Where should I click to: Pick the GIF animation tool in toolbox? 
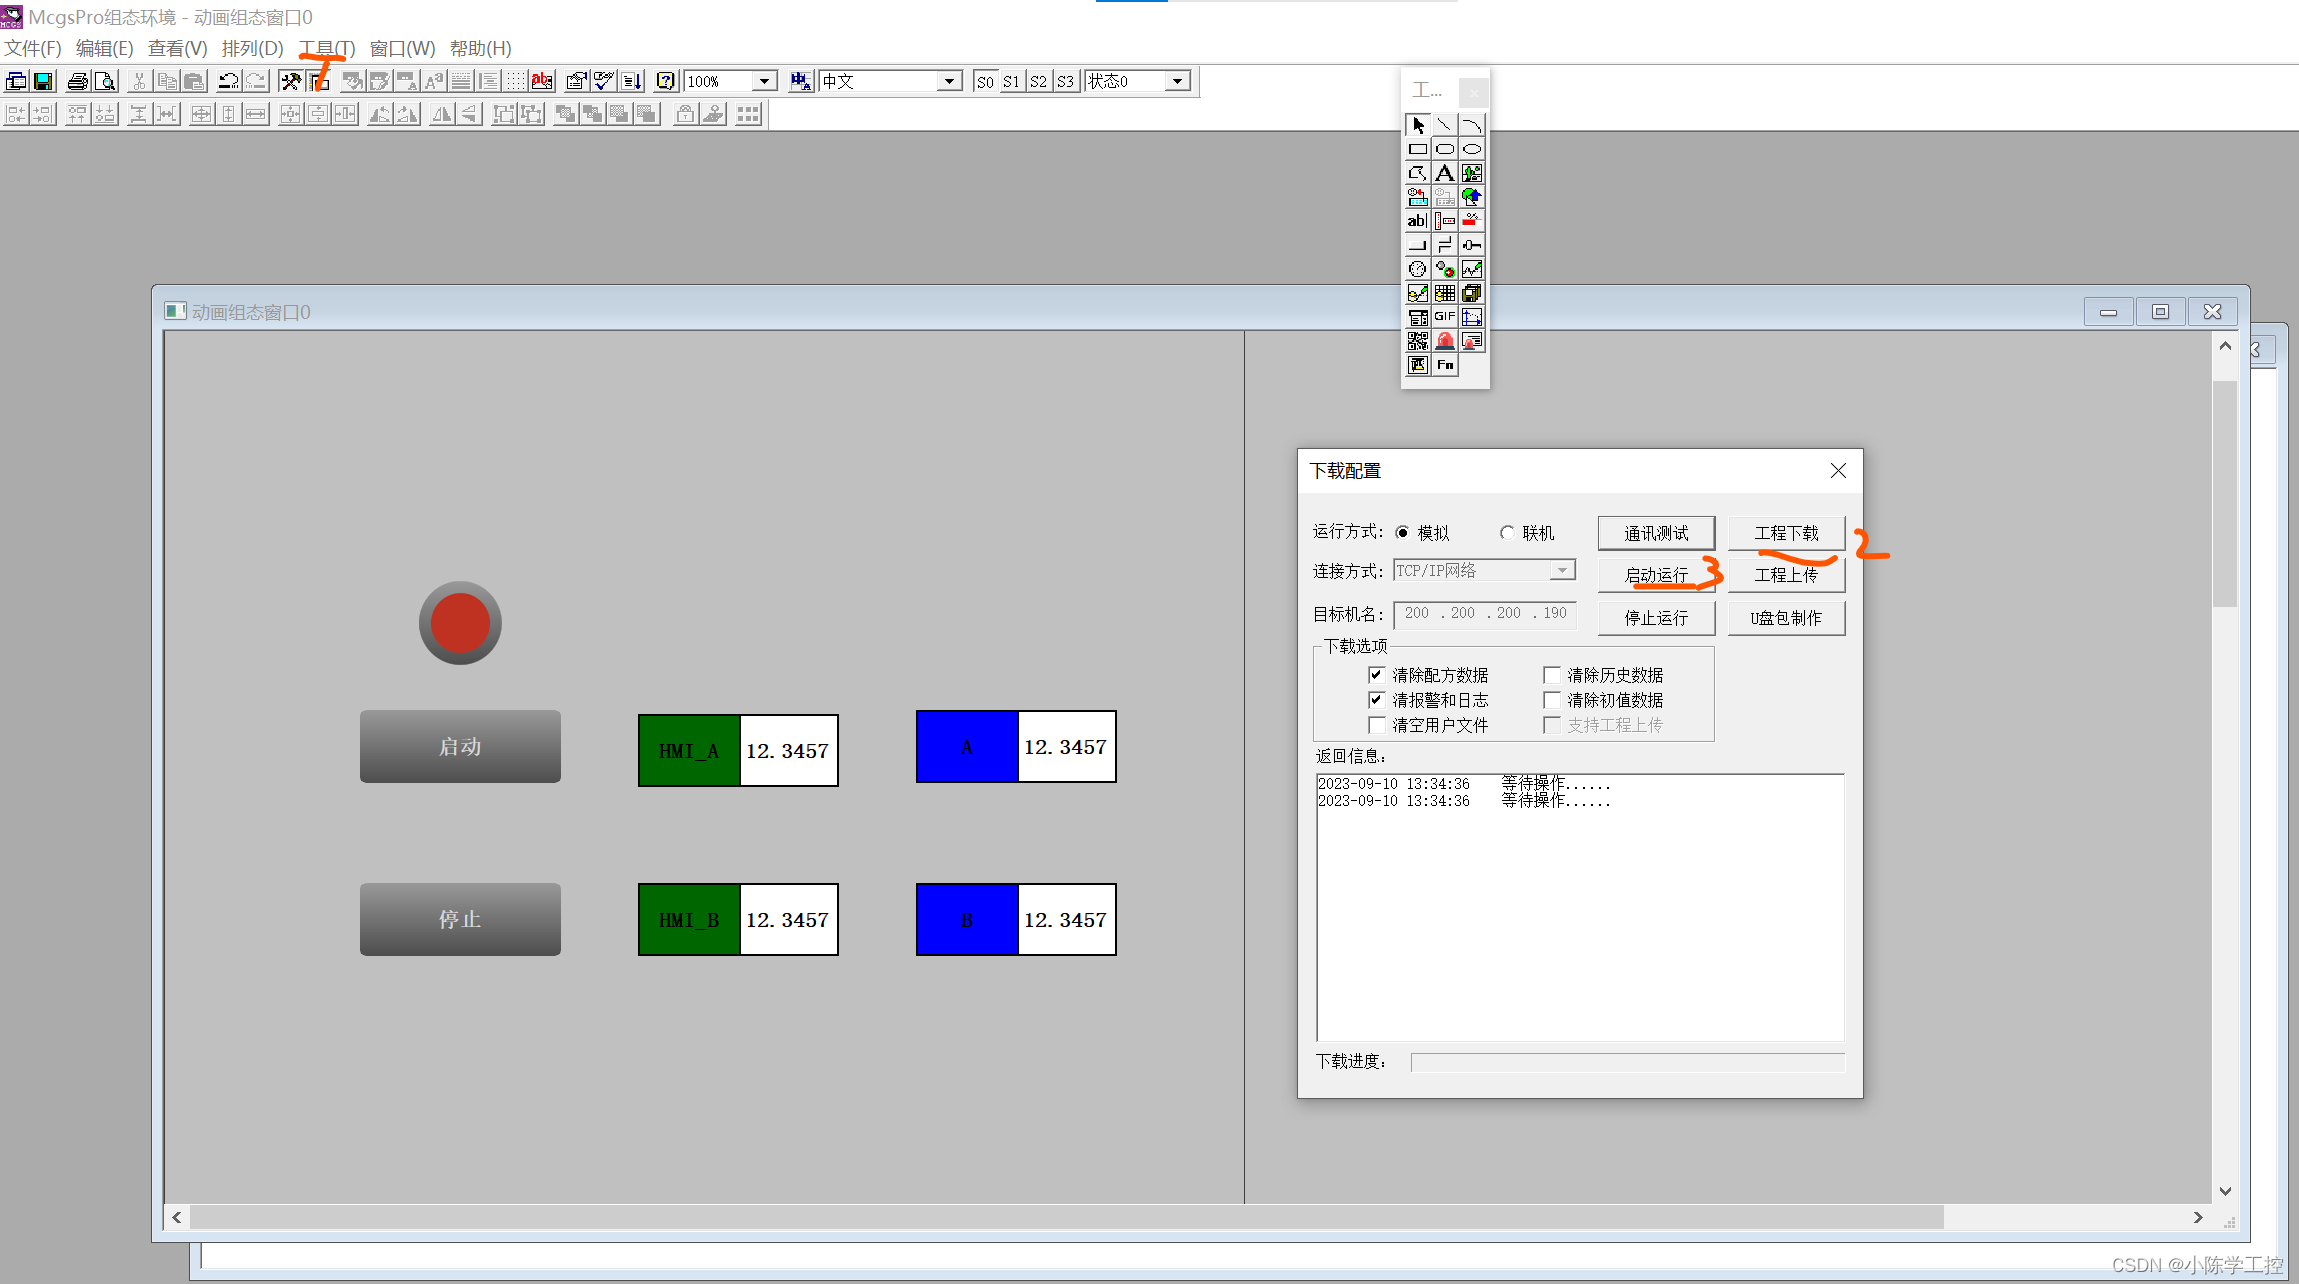click(x=1444, y=317)
